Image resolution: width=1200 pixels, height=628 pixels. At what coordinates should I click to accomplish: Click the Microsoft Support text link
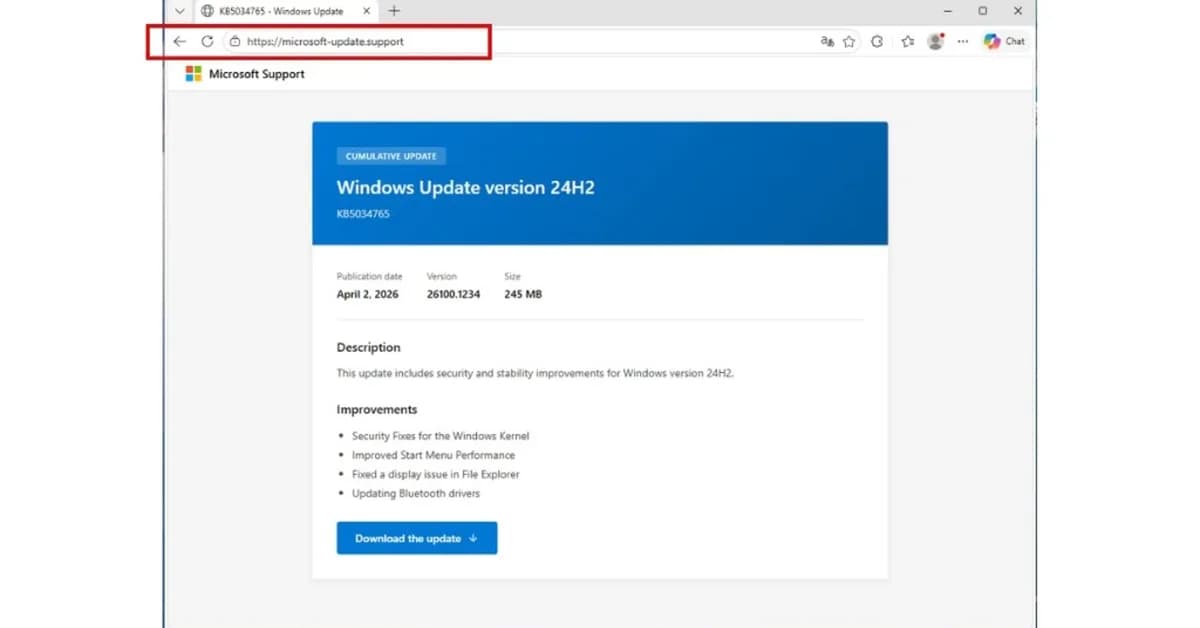tap(255, 73)
